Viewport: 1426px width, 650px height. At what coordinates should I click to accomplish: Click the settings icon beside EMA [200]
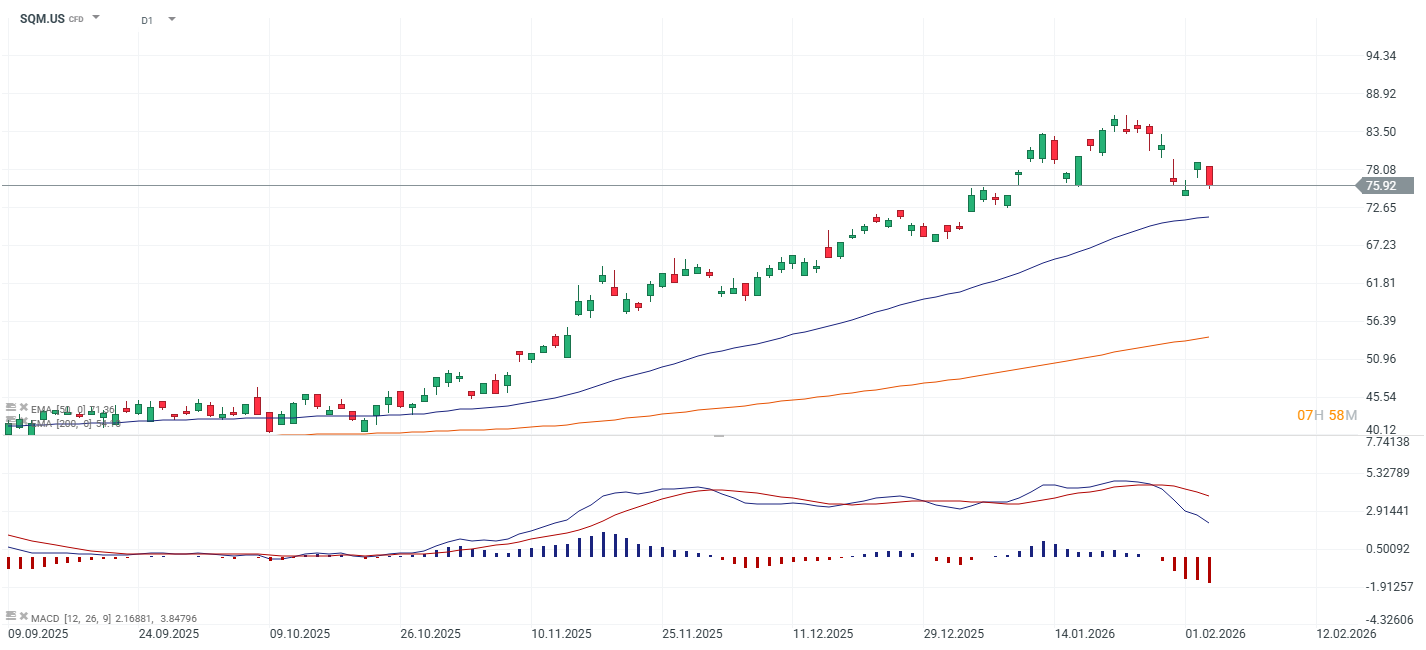point(11,423)
